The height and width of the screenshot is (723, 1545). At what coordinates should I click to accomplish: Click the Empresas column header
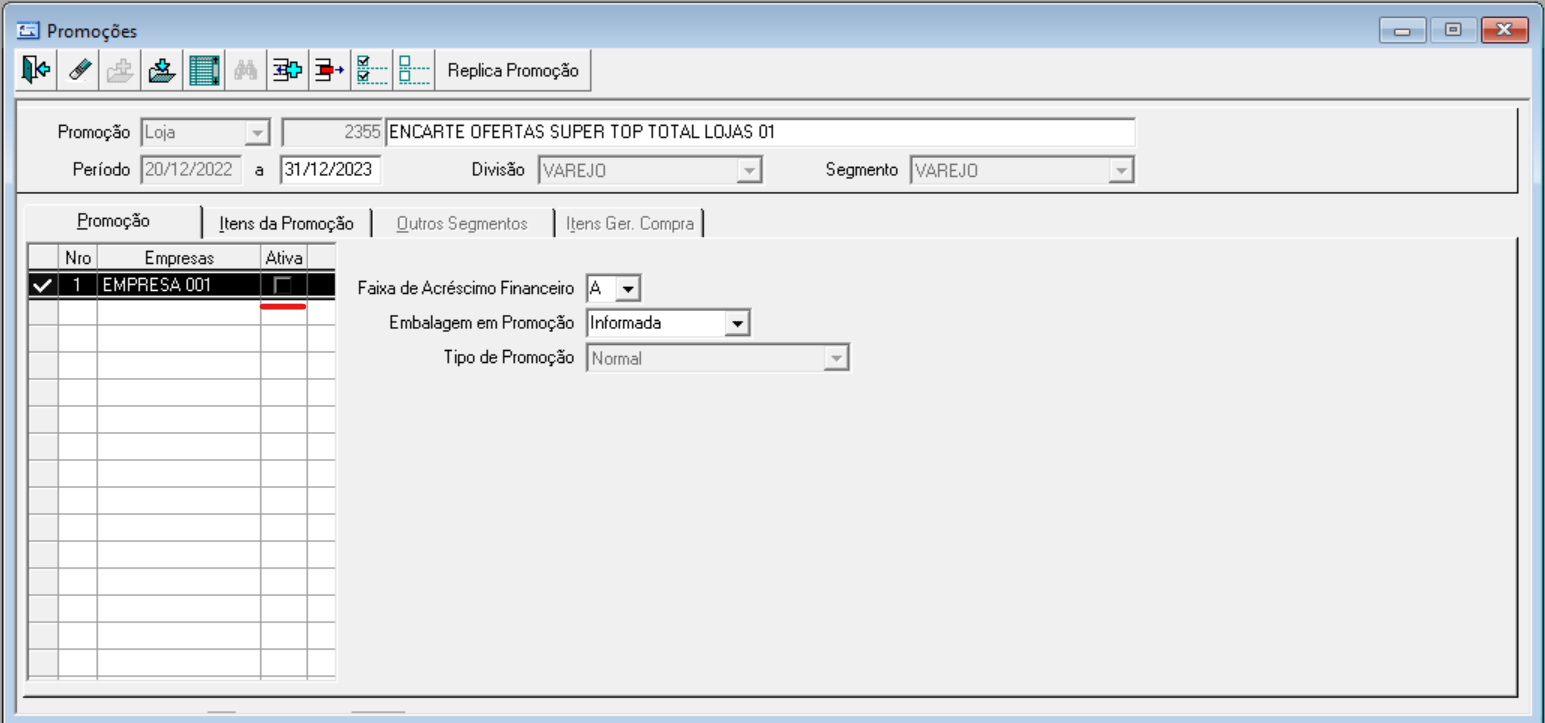pos(178,258)
